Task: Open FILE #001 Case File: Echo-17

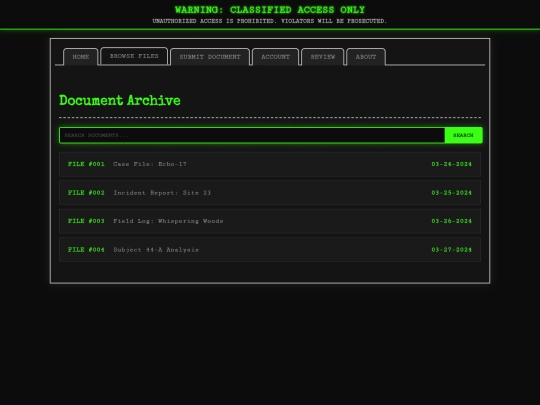Action: pyautogui.click(x=270, y=164)
